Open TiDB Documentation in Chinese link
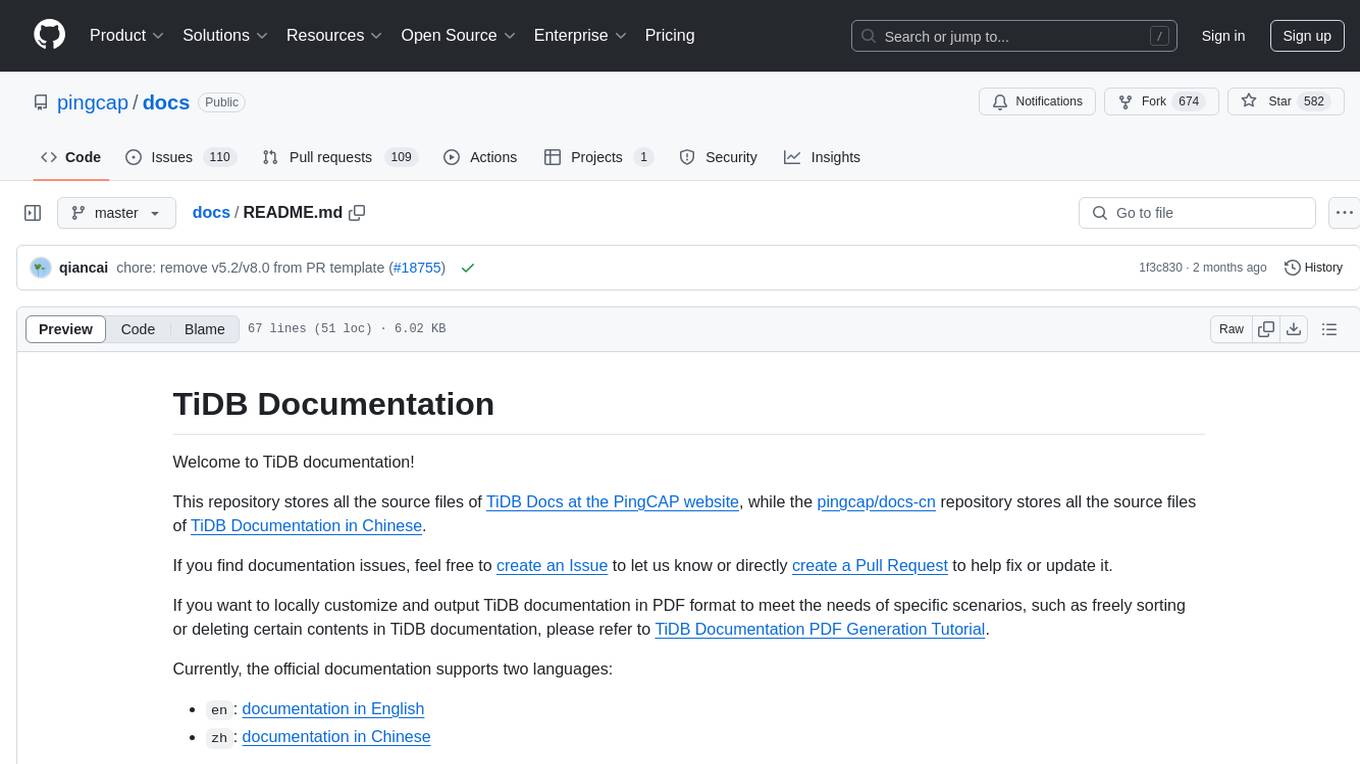1360x764 pixels. pos(307,525)
